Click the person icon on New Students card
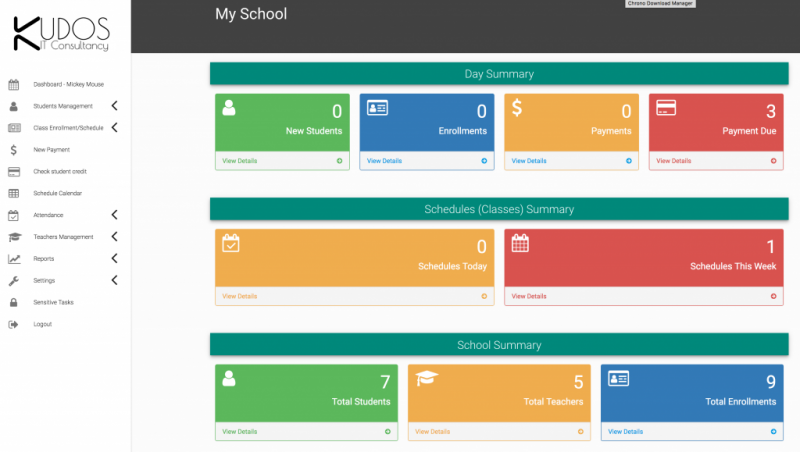The width and height of the screenshot is (800, 452). click(x=229, y=108)
